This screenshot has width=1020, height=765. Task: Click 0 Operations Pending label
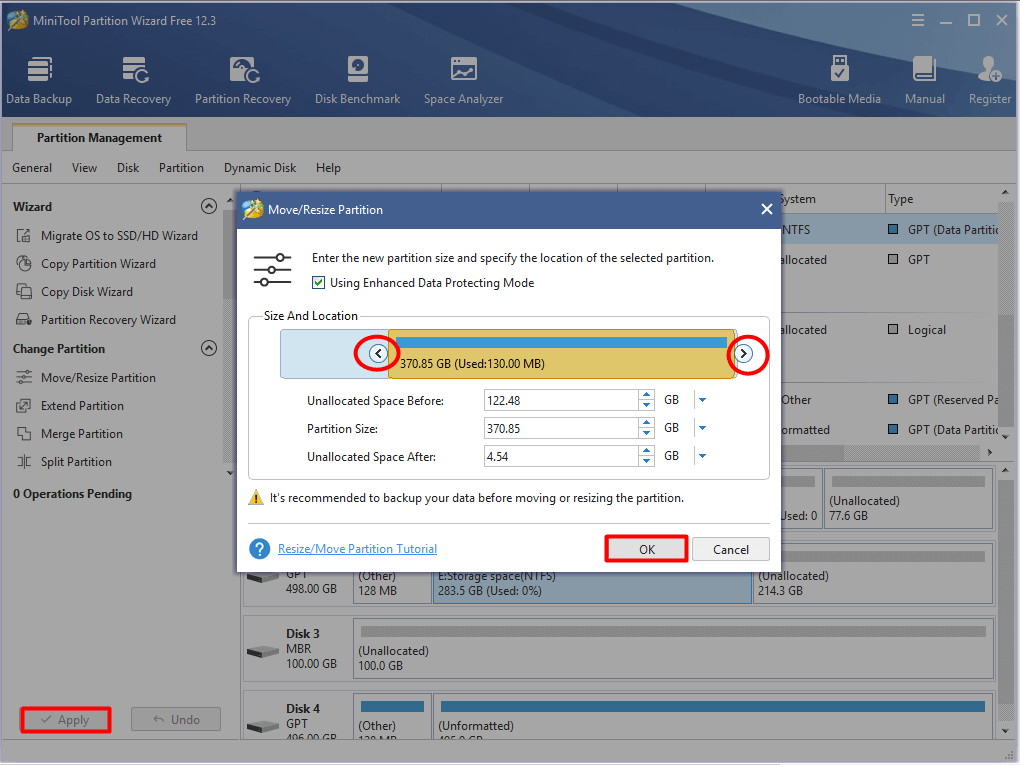(x=72, y=494)
